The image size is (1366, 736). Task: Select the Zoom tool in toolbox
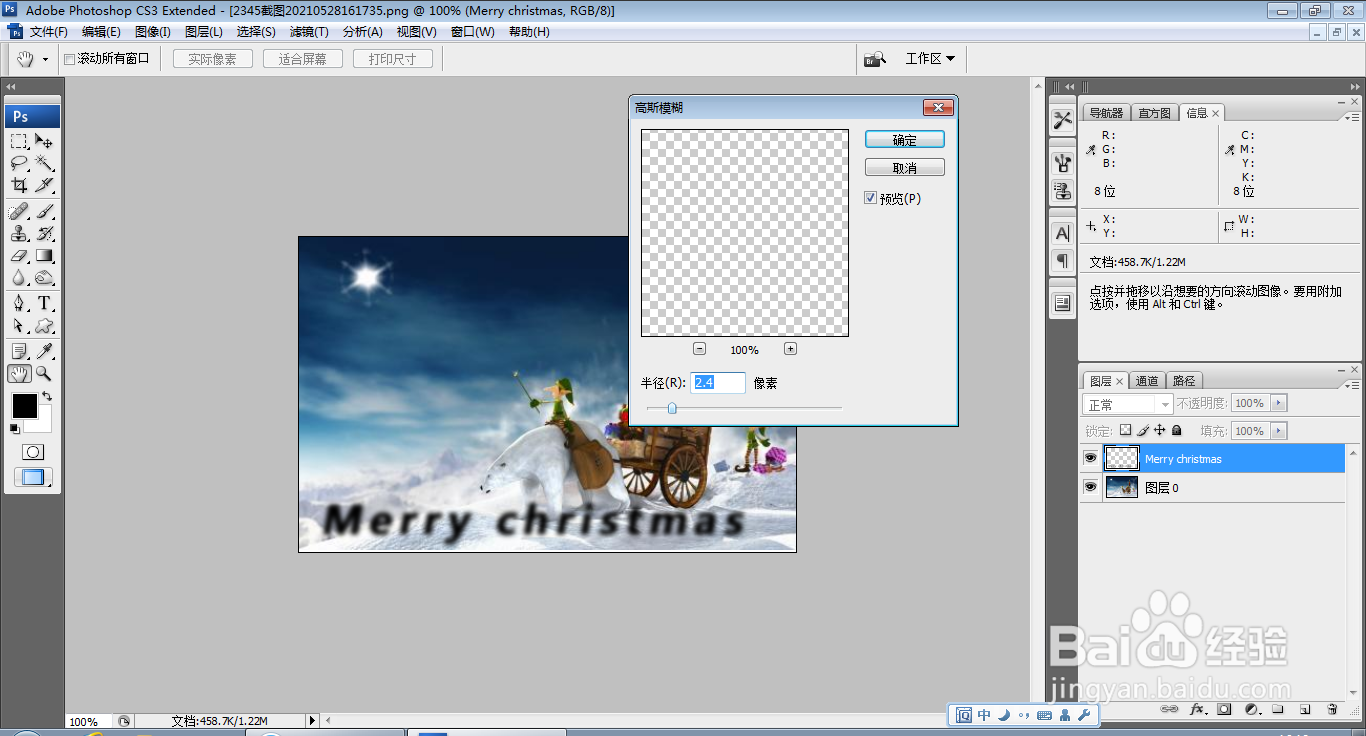click(x=44, y=374)
